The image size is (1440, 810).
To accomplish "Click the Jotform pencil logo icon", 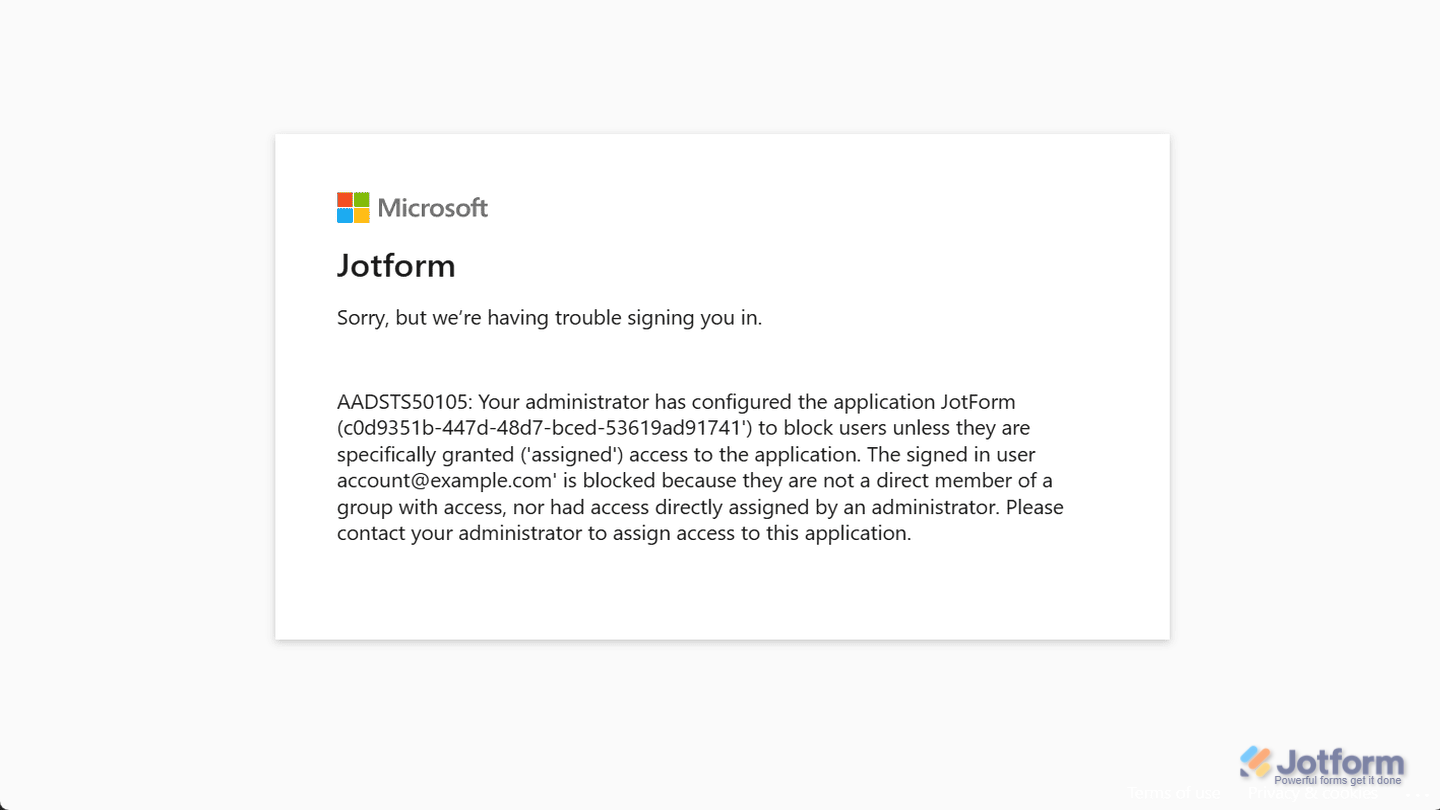I will 1255,762.
